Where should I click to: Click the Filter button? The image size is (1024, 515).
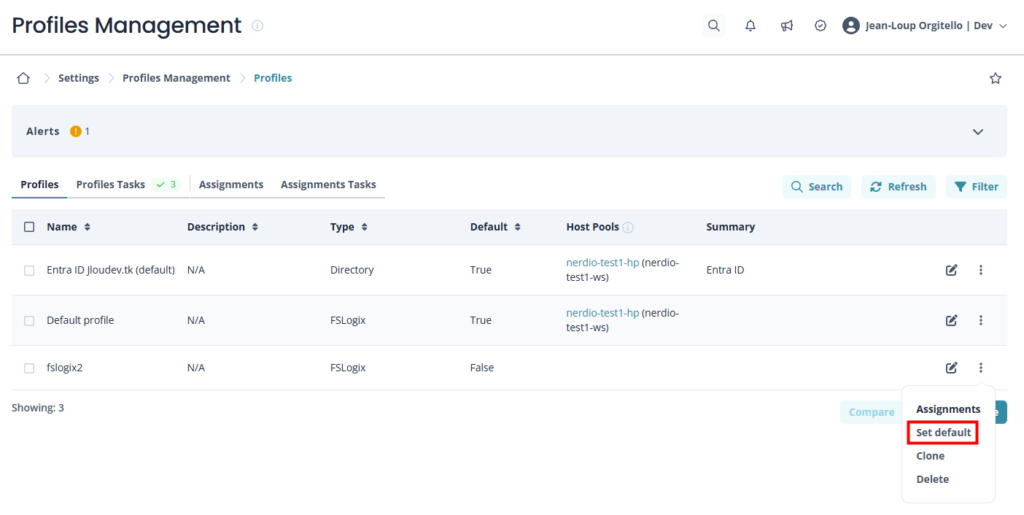click(976, 187)
